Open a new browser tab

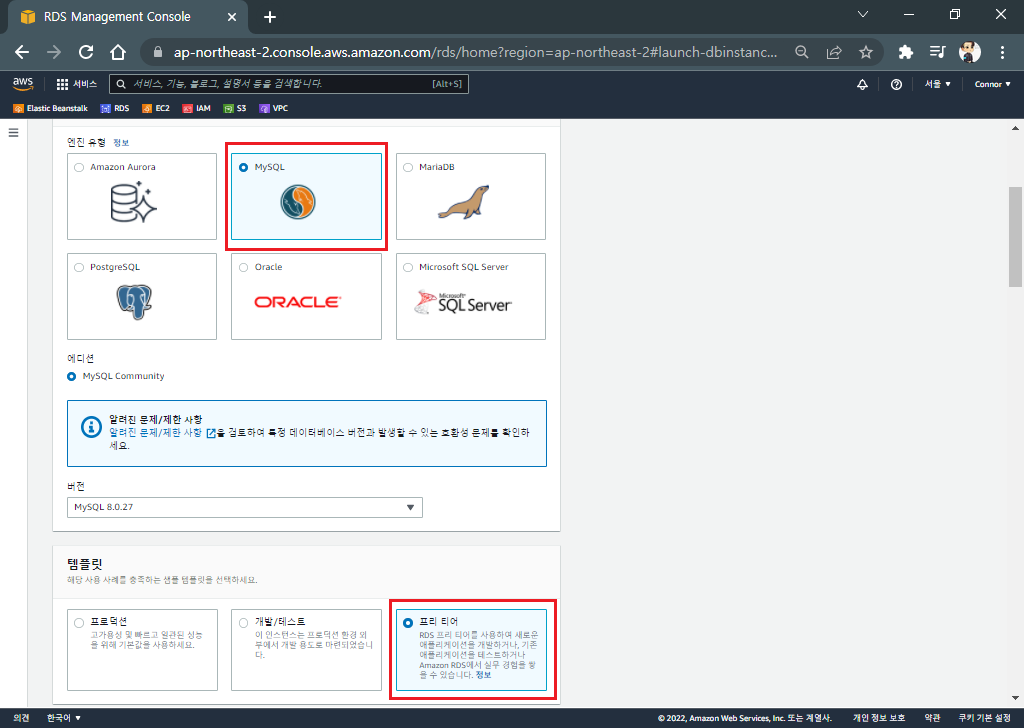click(270, 17)
